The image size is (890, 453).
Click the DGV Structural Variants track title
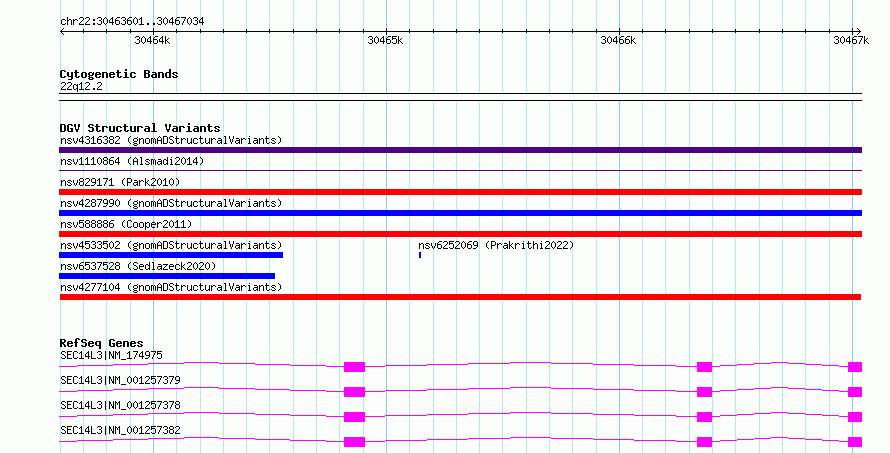tap(140, 128)
